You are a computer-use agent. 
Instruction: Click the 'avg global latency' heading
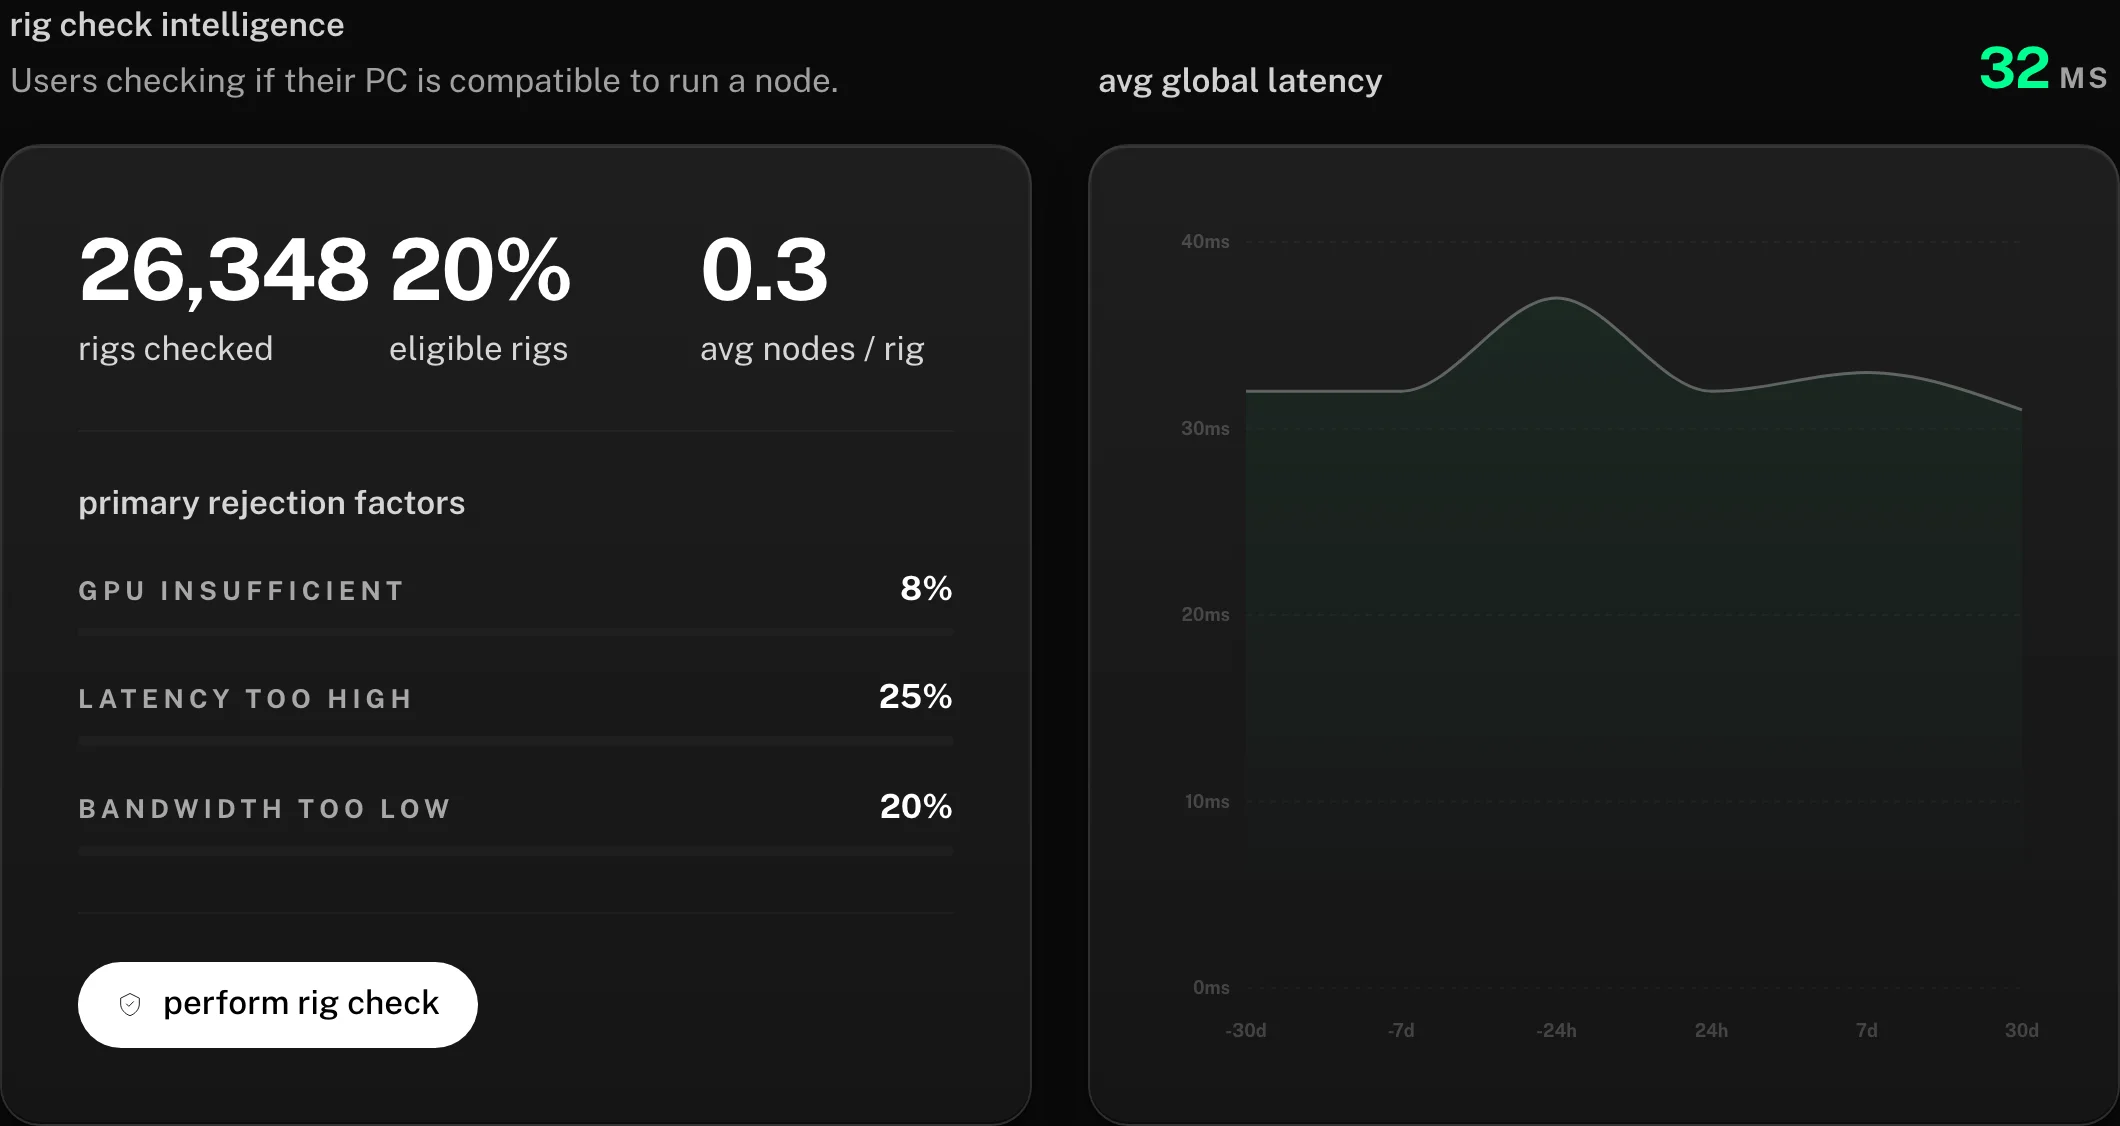(1240, 80)
